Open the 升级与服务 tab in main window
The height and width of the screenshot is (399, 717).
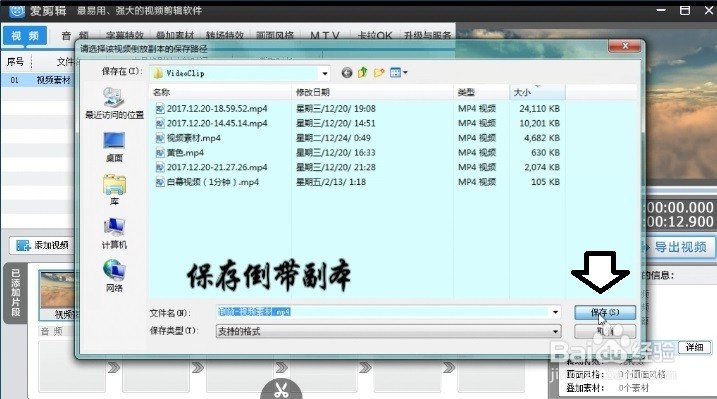click(427, 35)
